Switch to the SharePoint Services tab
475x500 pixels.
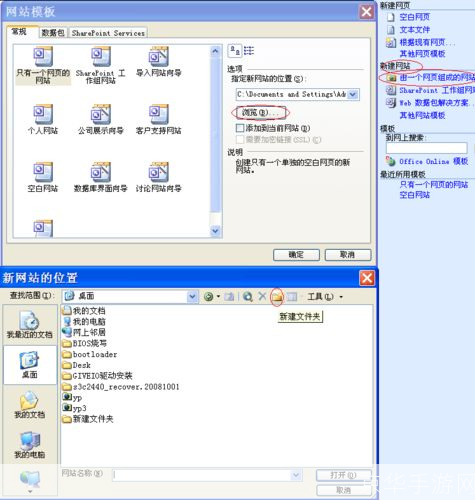click(108, 33)
